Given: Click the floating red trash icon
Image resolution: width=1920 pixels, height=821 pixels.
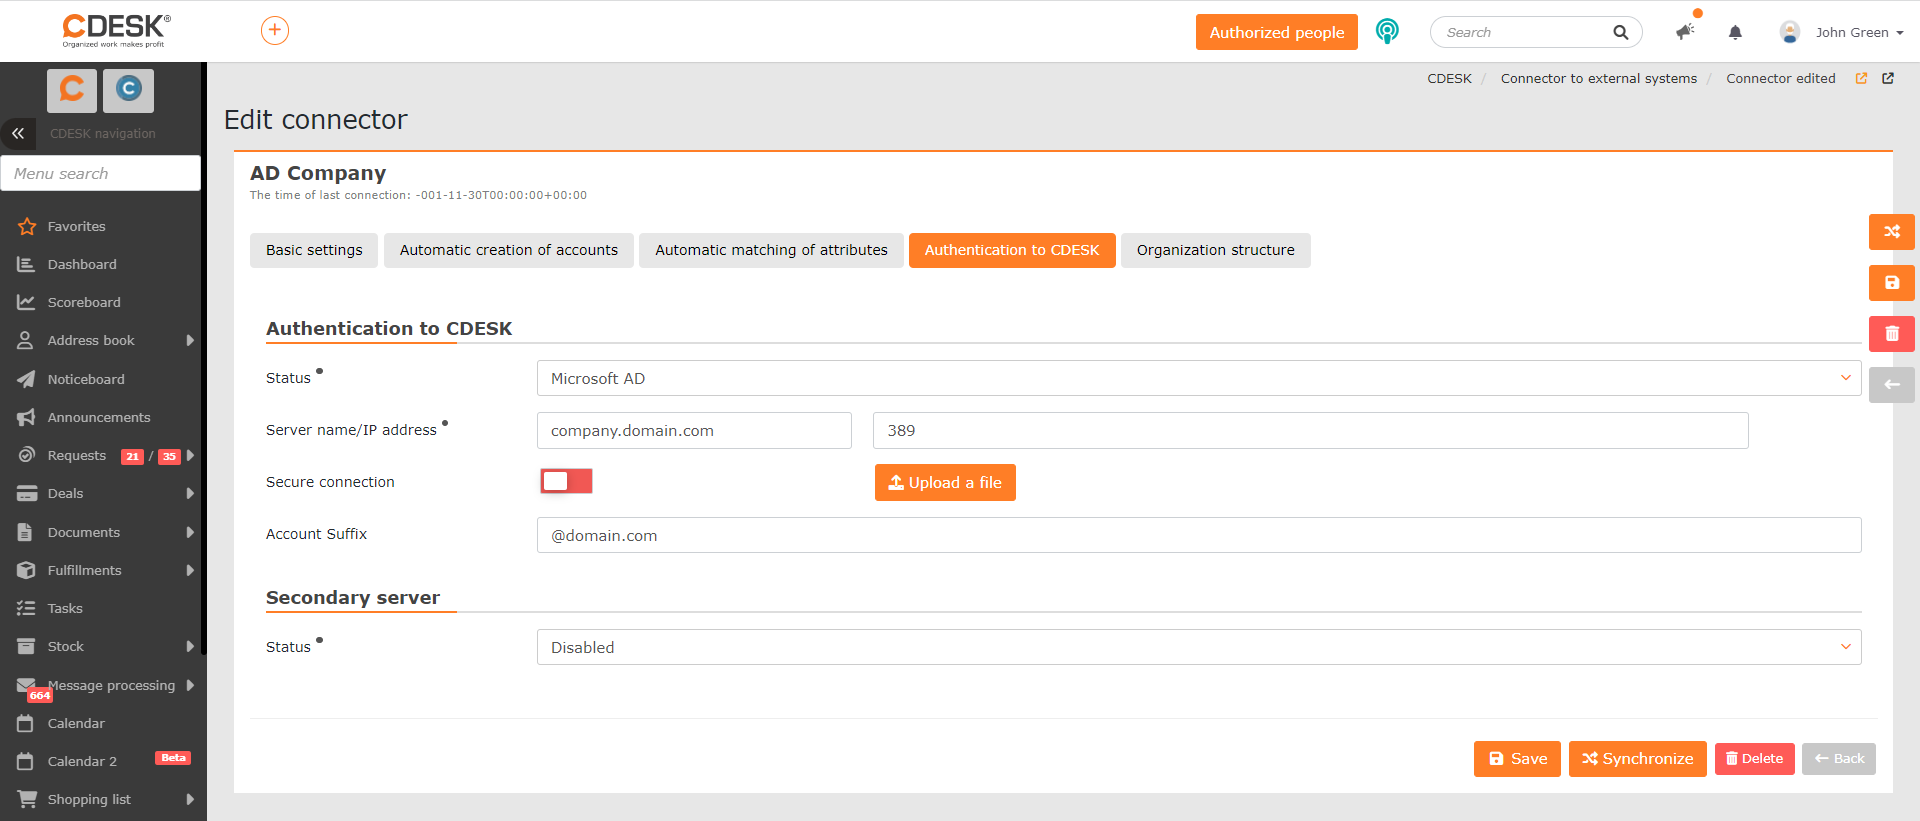Looking at the screenshot, I should [x=1892, y=334].
